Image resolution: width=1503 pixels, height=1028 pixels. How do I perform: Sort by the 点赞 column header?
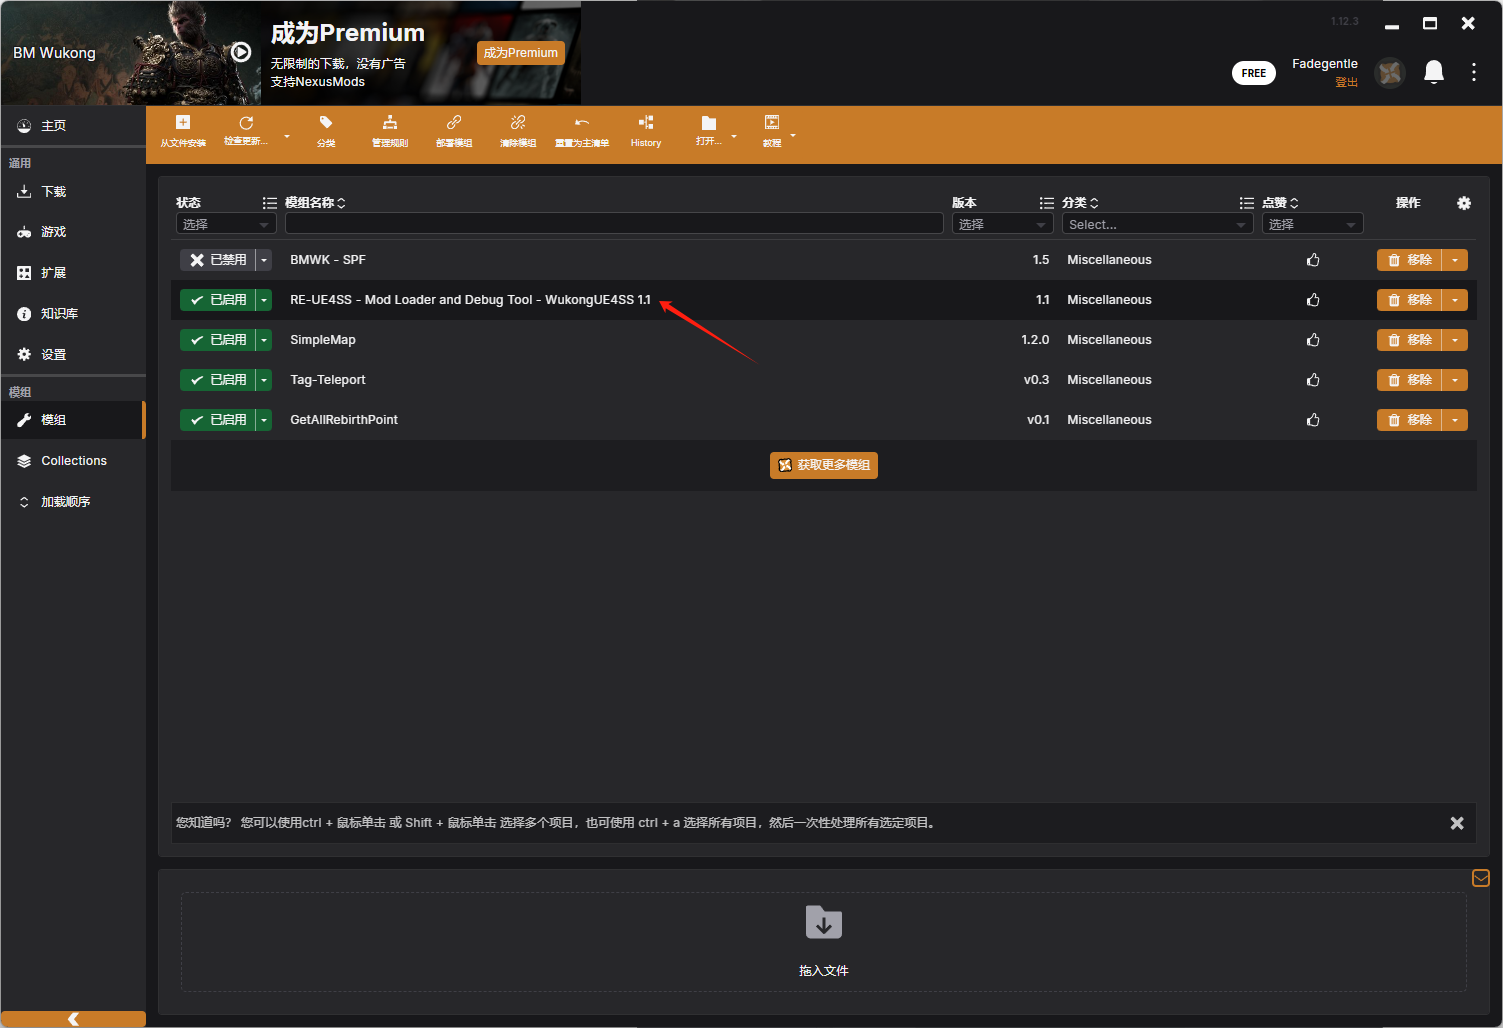coord(1280,203)
